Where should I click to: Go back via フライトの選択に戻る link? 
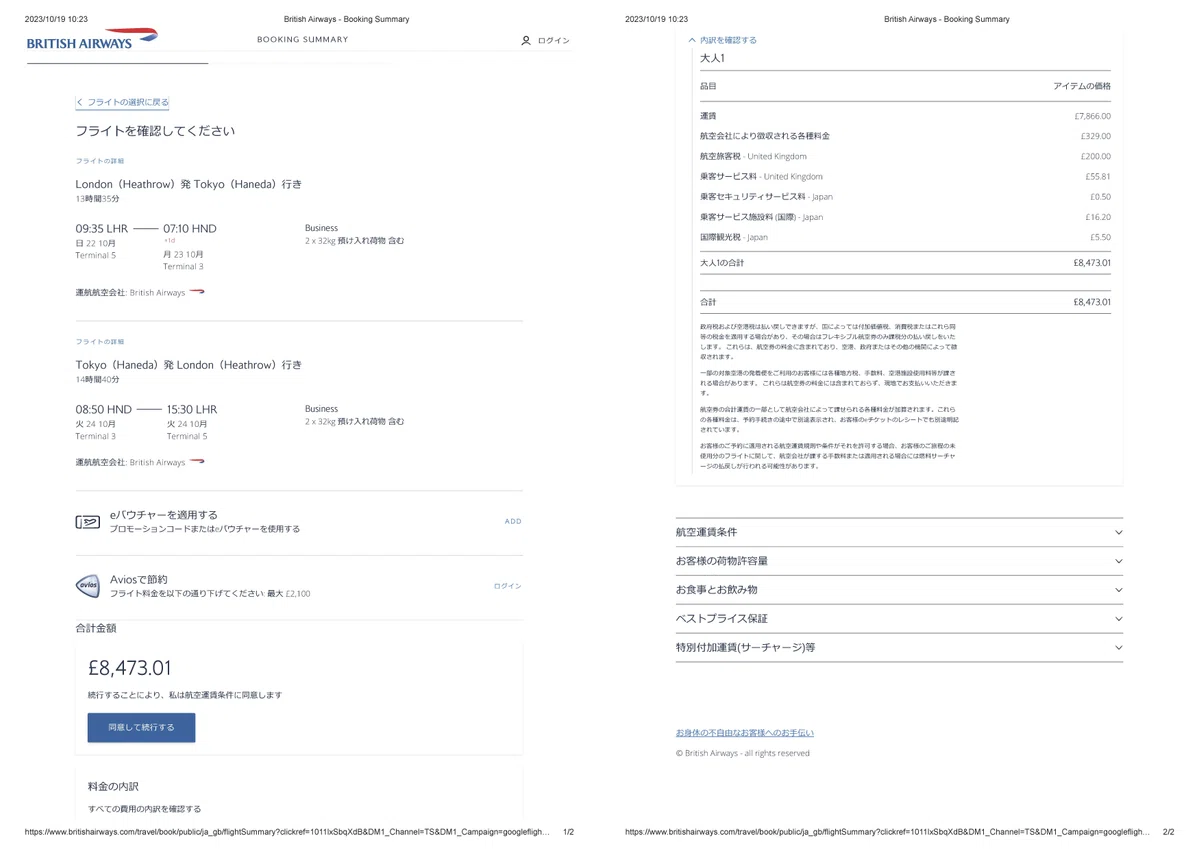click(x=122, y=102)
